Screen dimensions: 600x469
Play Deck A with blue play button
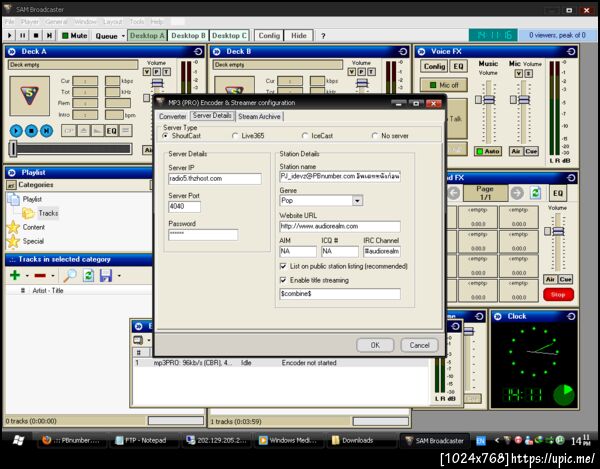point(16,131)
